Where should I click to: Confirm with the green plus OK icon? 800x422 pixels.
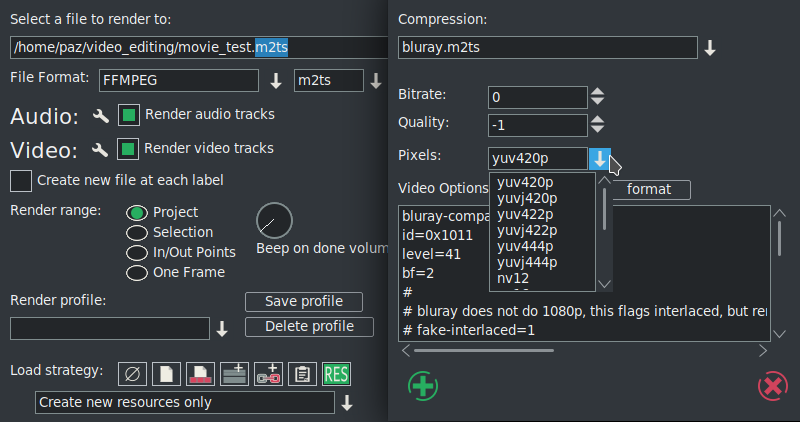pyautogui.click(x=422, y=386)
